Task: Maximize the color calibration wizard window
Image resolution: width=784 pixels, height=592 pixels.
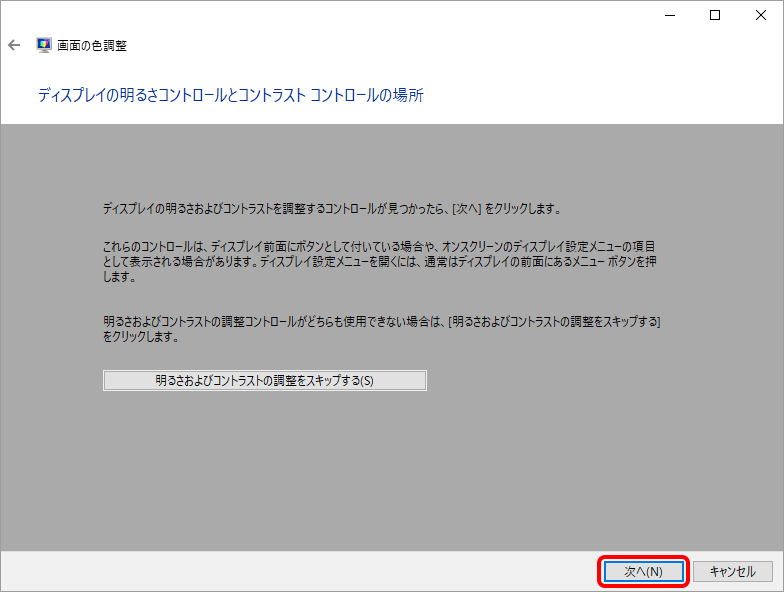Action: click(715, 15)
